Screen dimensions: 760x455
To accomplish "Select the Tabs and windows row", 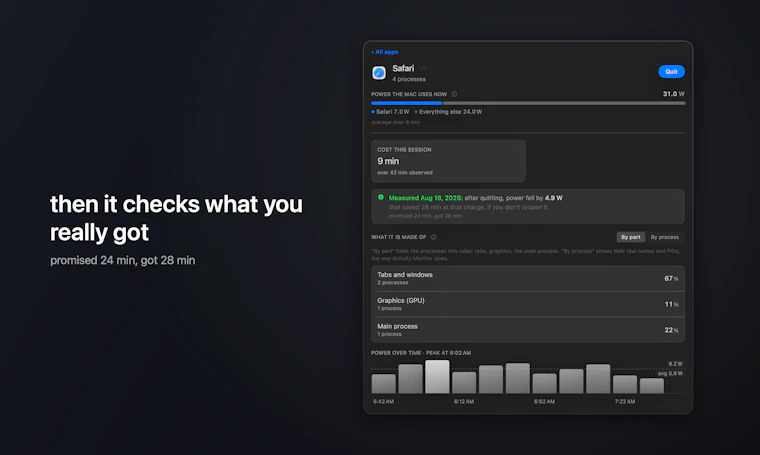I will 528,278.
